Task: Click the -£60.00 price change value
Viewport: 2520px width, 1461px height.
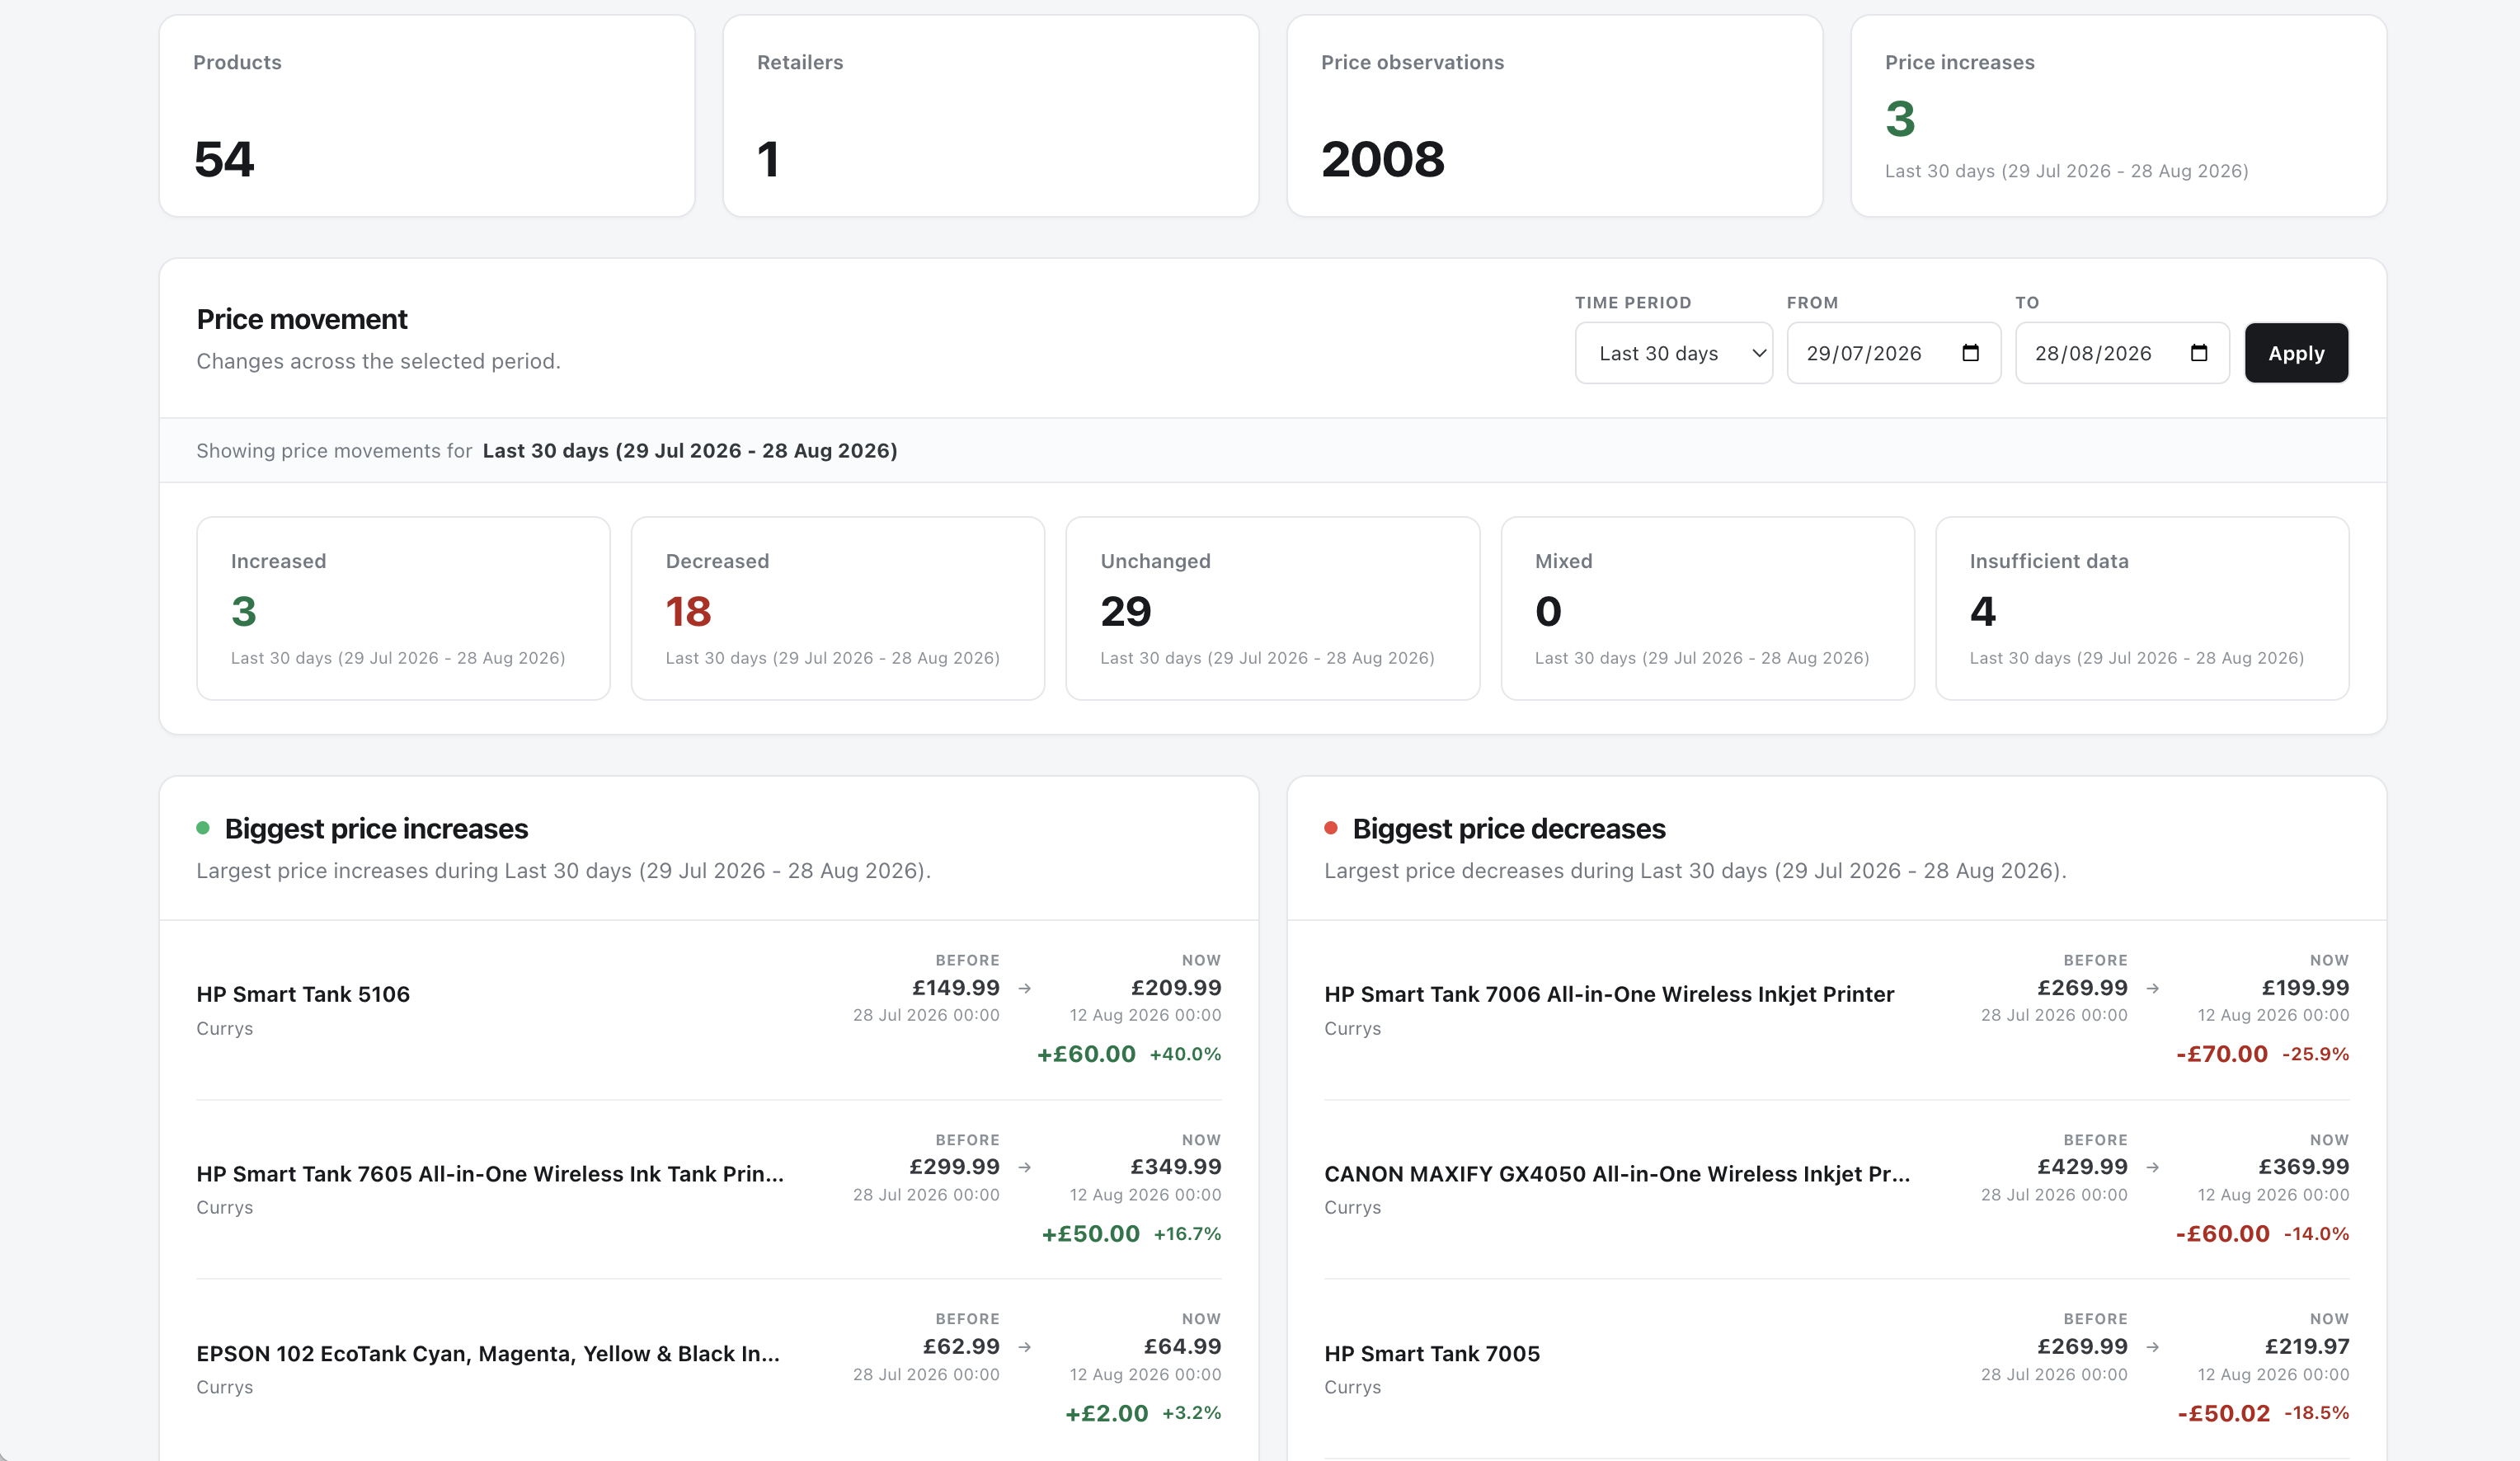Action: (x=2223, y=1234)
